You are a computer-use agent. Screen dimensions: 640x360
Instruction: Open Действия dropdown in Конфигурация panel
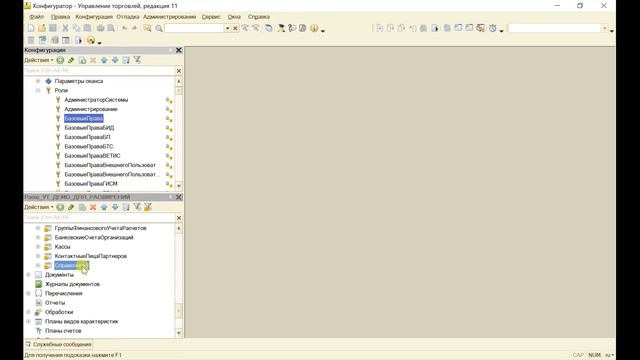[38, 60]
